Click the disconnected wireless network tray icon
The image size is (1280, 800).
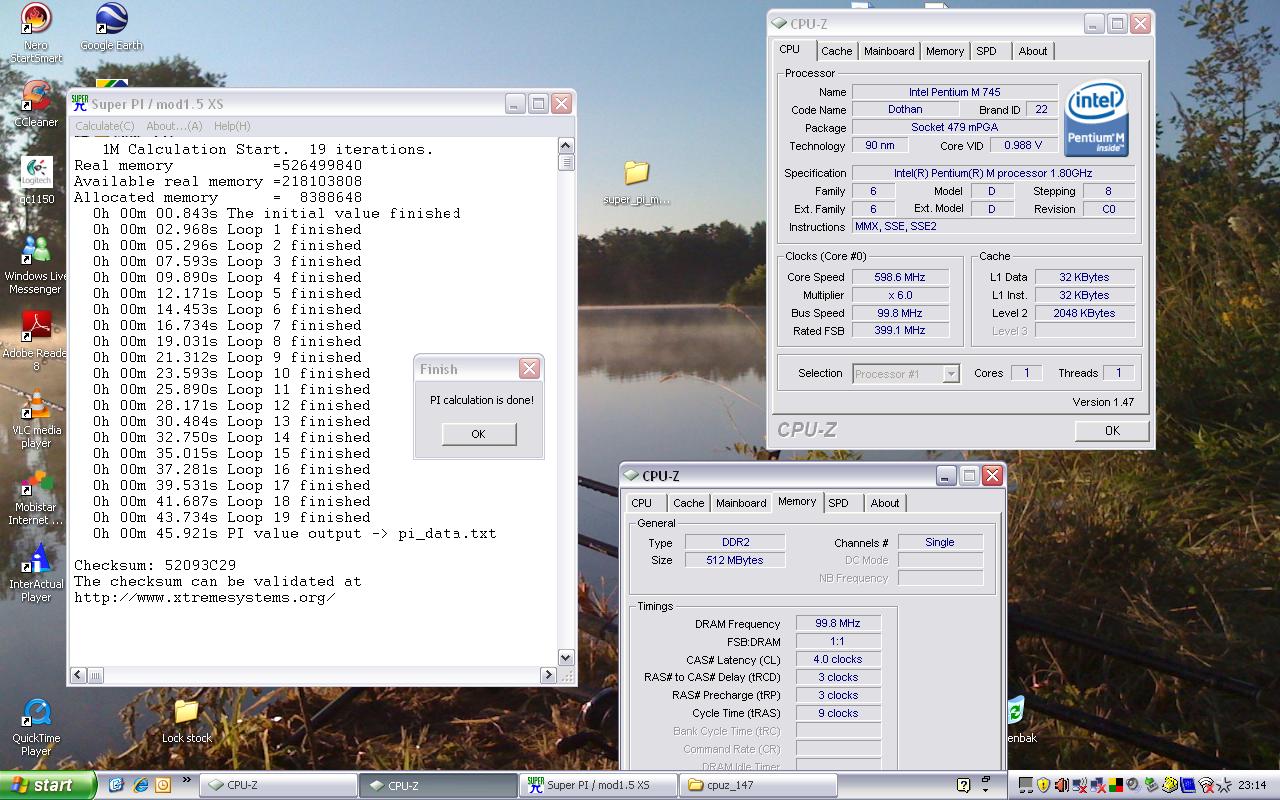coord(1207,785)
